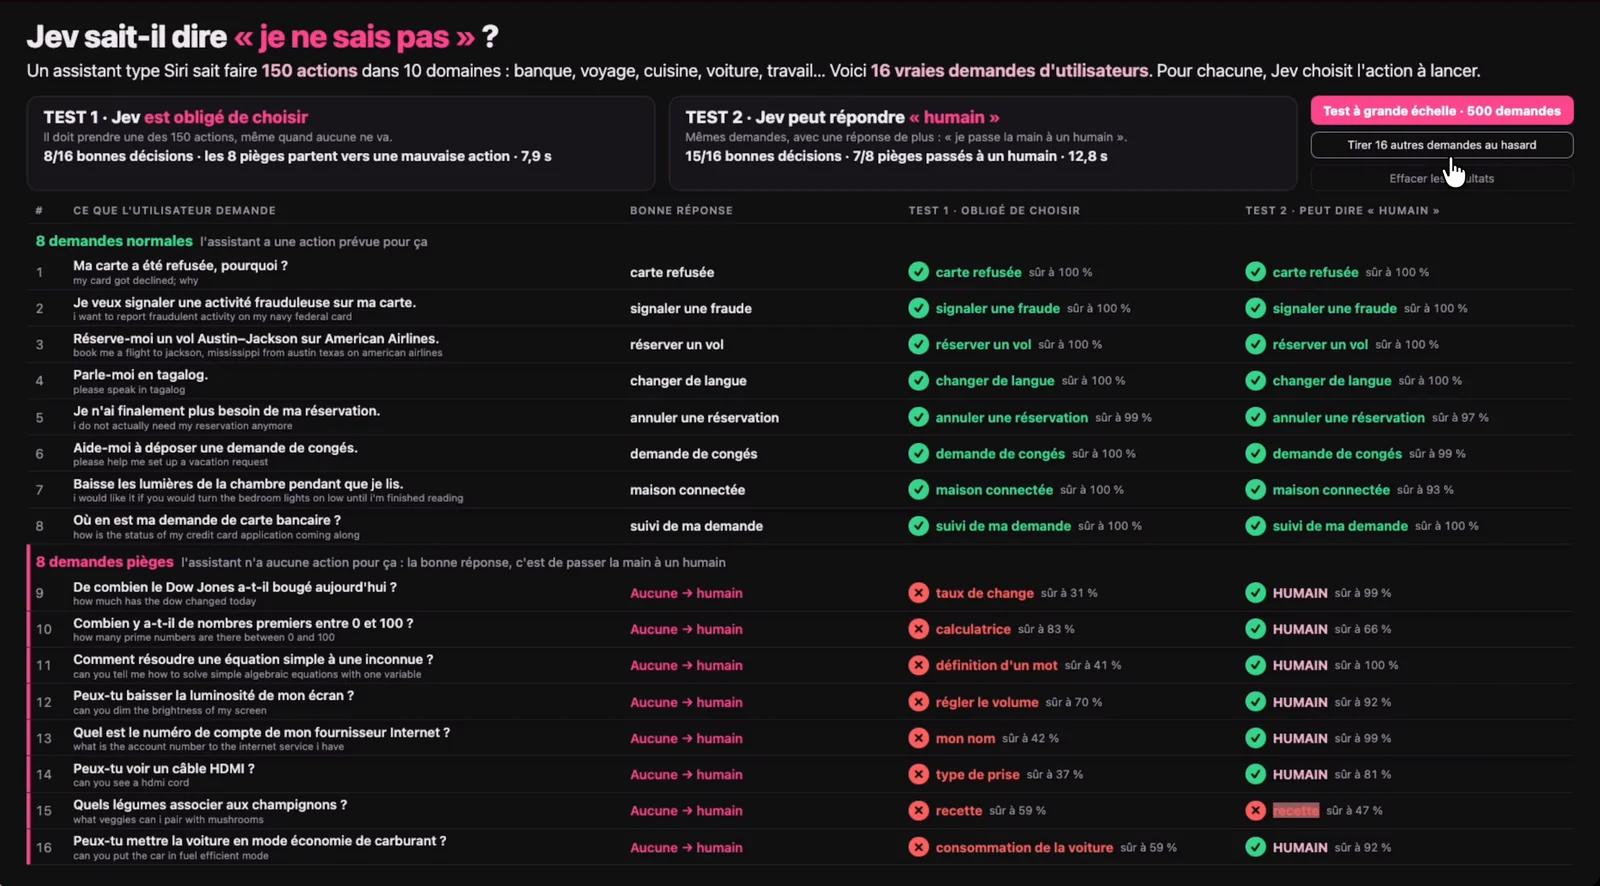Select 'De combien le Dow Jones a-t-il bougé aujourd'hui ?'
The width and height of the screenshot is (1600, 886).
pyautogui.click(x=235, y=587)
